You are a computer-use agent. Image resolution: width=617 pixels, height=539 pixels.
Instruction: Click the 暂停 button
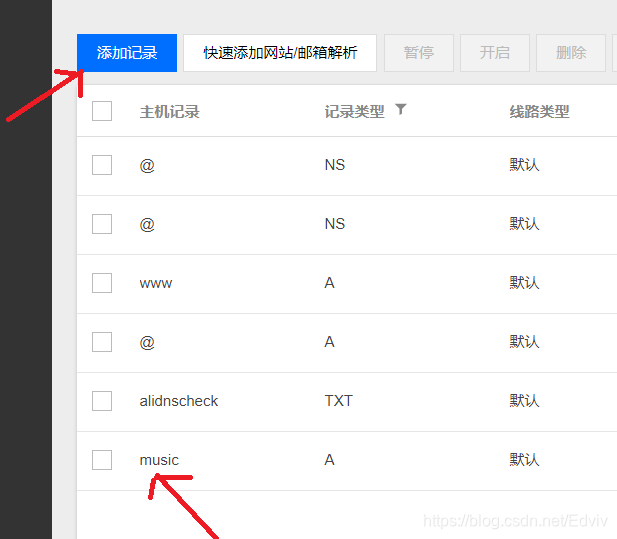point(419,53)
